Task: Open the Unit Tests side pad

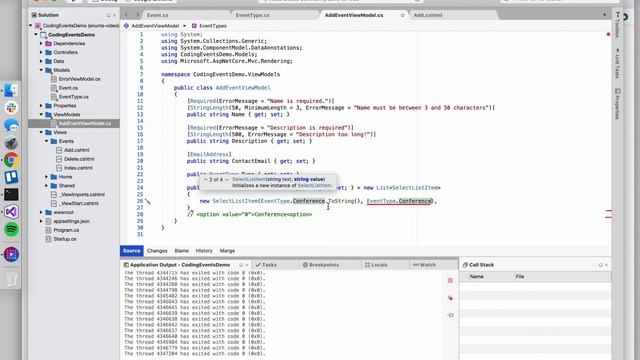Action: pos(618,63)
